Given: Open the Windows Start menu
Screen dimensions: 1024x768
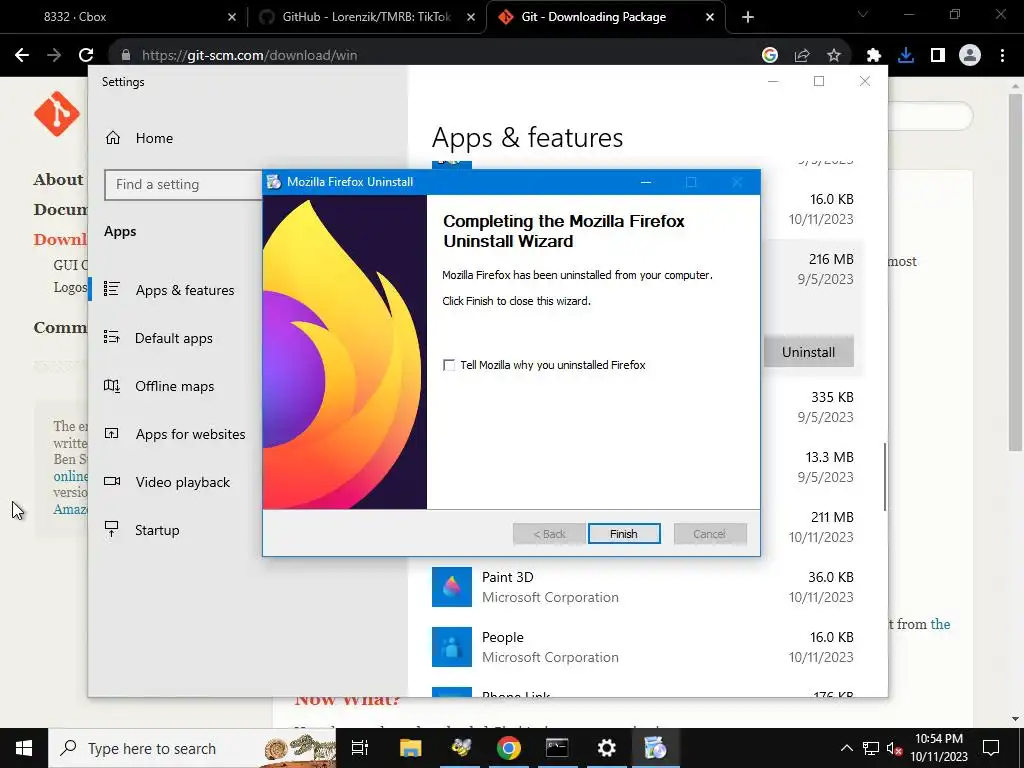Looking at the screenshot, I should point(24,748).
